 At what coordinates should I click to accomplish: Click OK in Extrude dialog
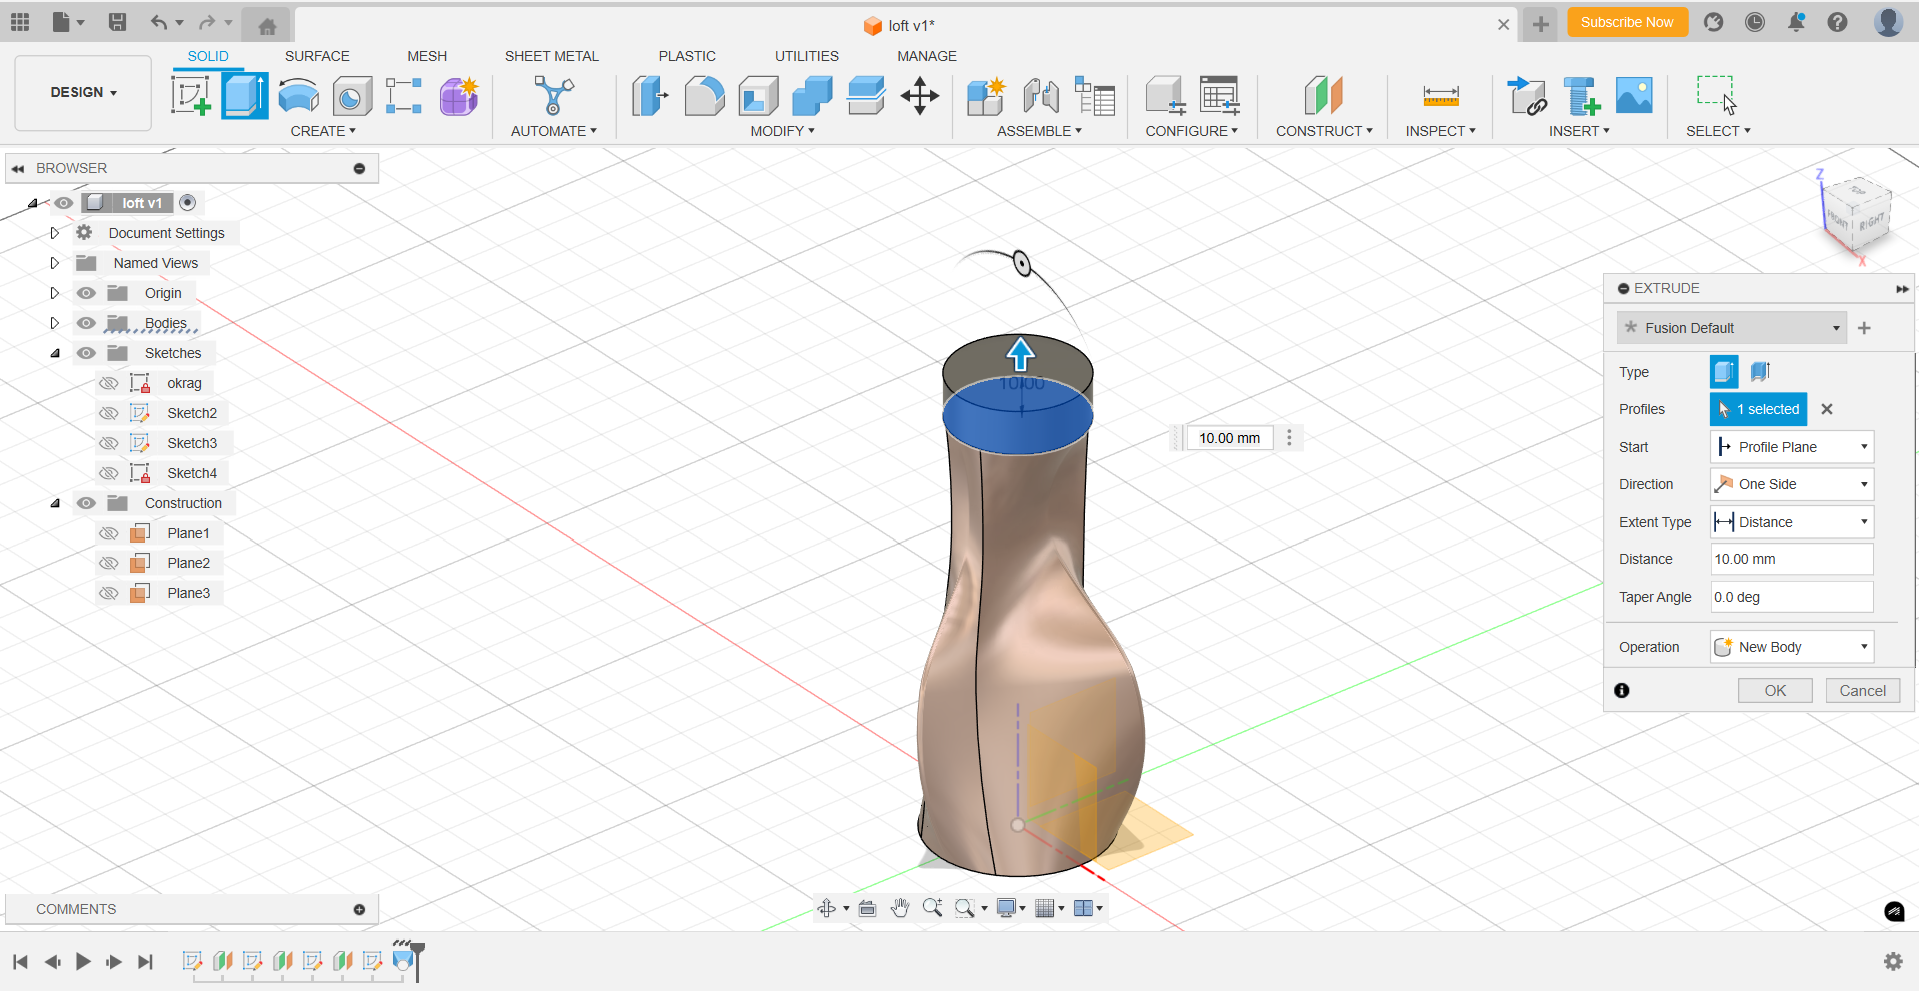tap(1775, 691)
